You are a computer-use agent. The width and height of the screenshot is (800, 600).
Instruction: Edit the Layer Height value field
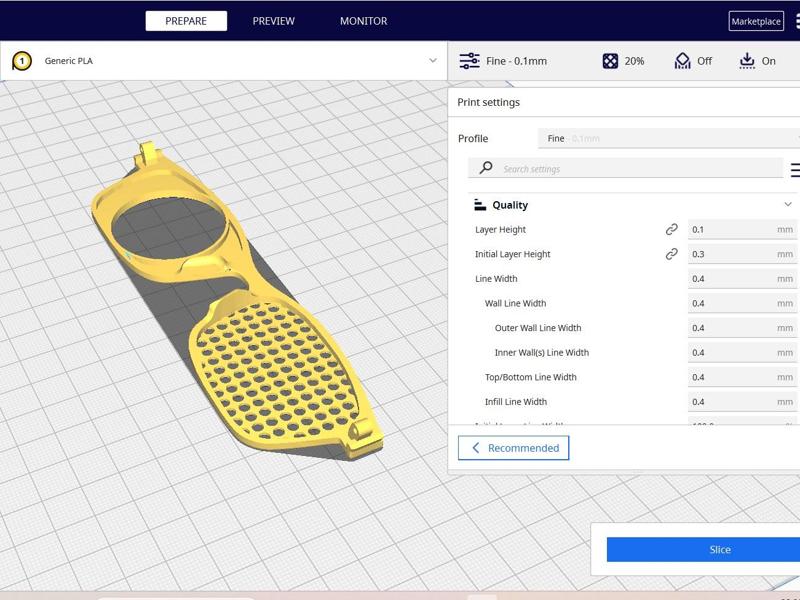[x=742, y=230]
